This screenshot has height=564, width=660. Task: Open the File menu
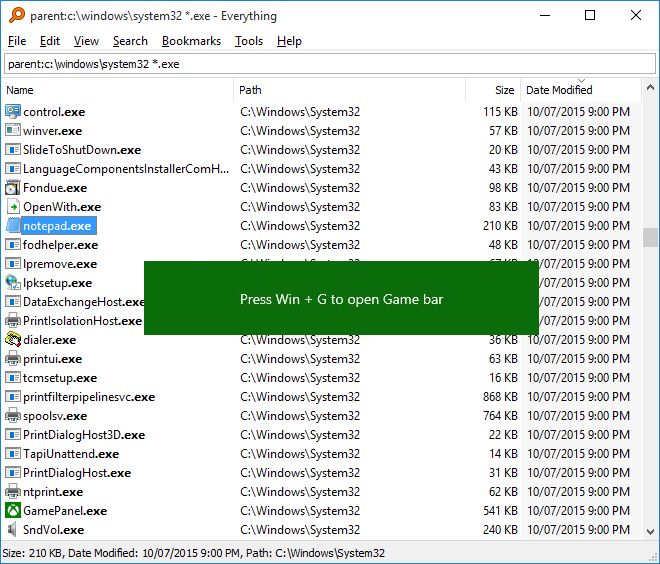[17, 41]
